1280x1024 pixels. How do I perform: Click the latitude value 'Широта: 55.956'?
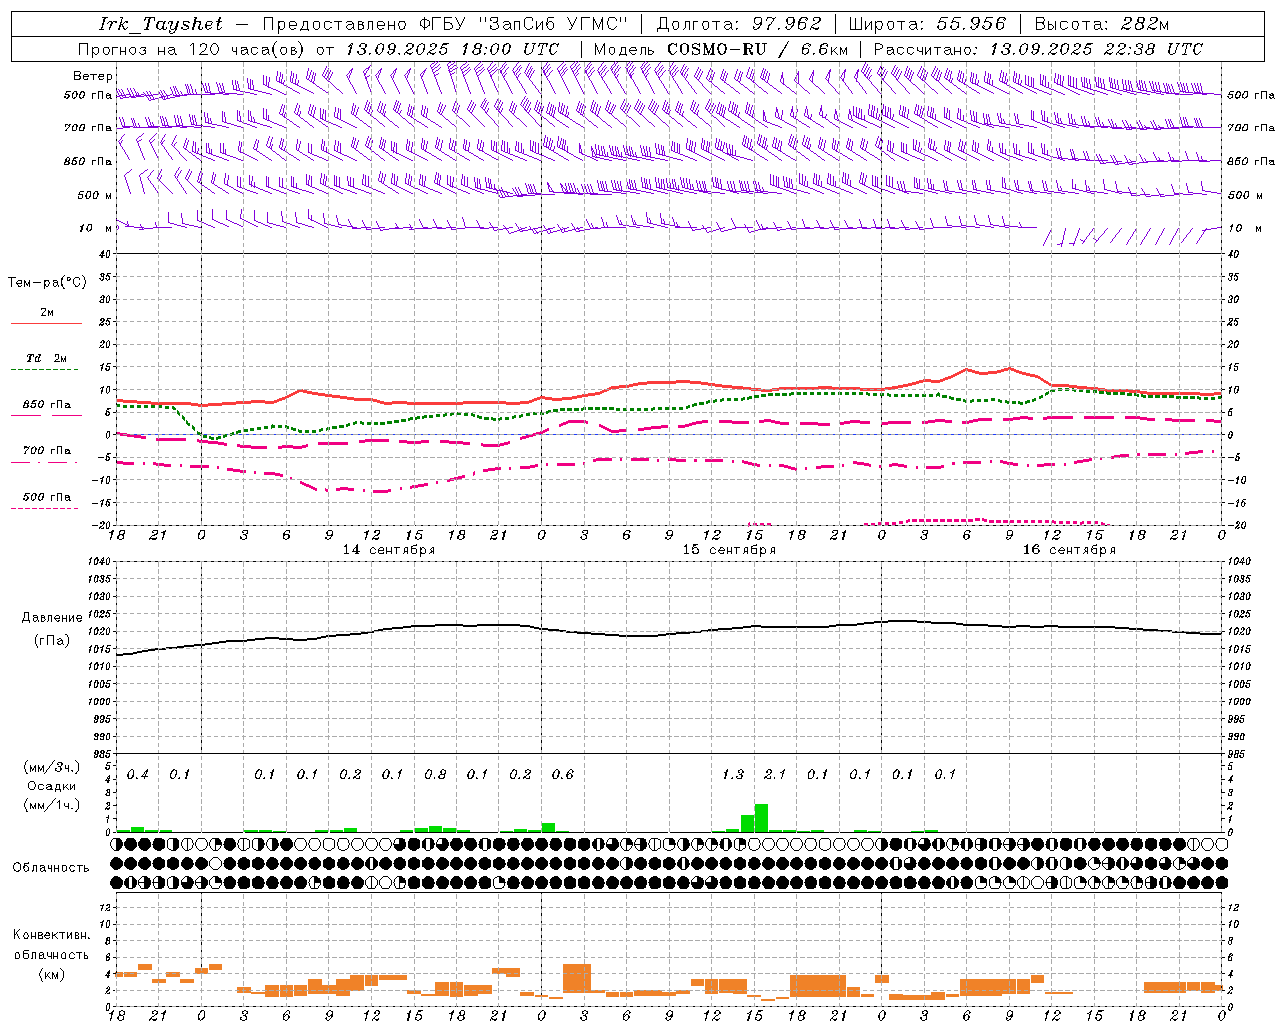coord(927,24)
